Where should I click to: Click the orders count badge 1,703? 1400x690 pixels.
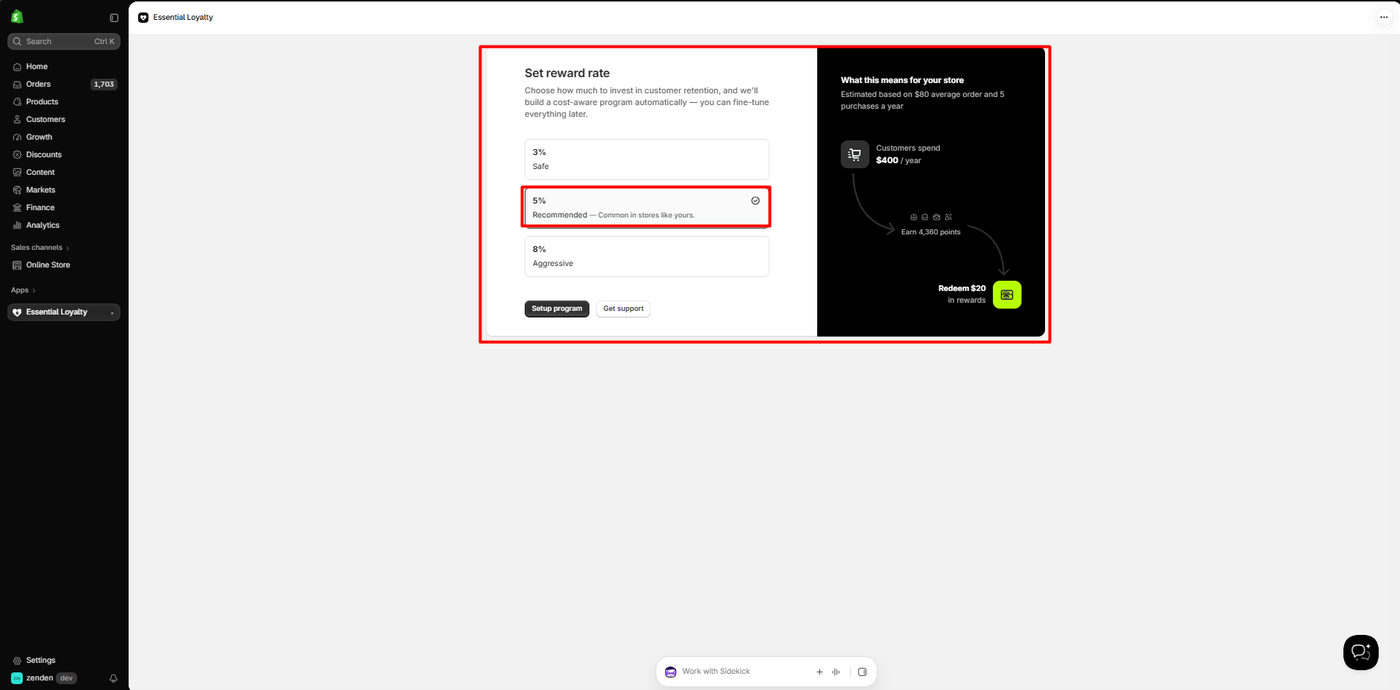point(104,84)
